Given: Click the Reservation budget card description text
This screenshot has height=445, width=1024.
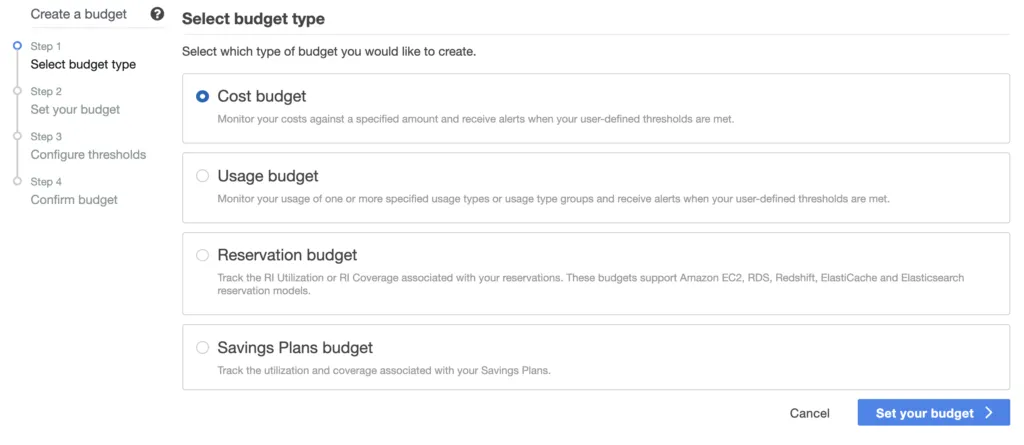Looking at the screenshot, I should (590, 284).
